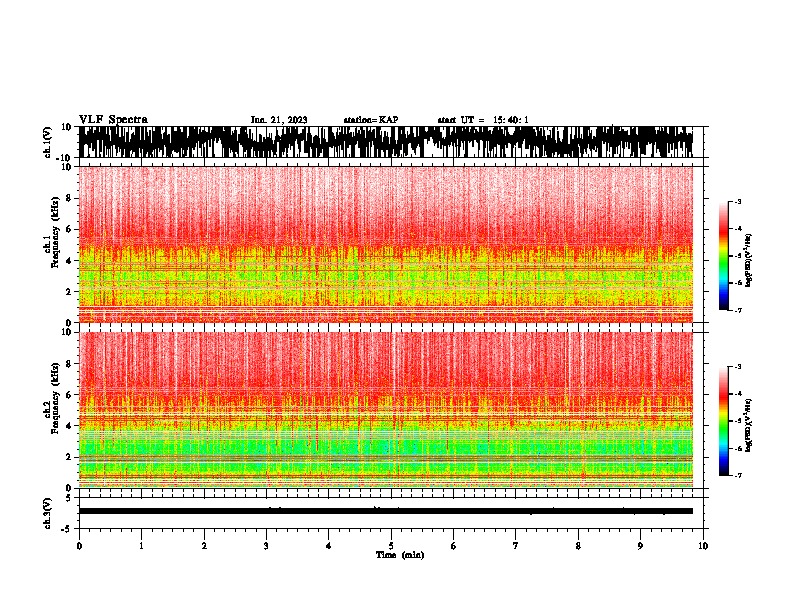This screenshot has width=792, height=612.
Task: Click time axis tick label '3'
Action: click(266, 546)
